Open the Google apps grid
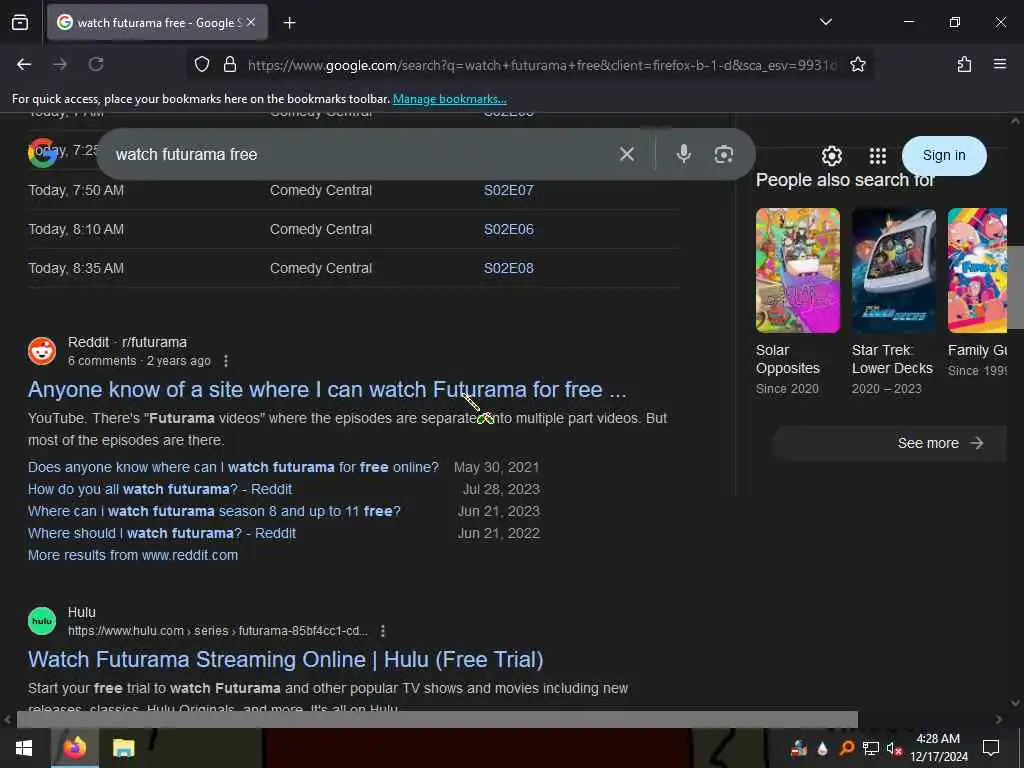 (878, 156)
